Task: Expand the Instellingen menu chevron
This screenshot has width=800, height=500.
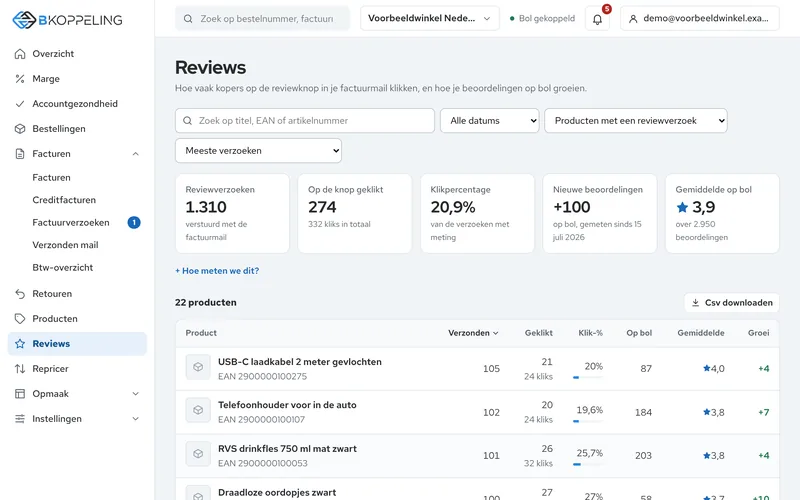Action: (x=136, y=418)
